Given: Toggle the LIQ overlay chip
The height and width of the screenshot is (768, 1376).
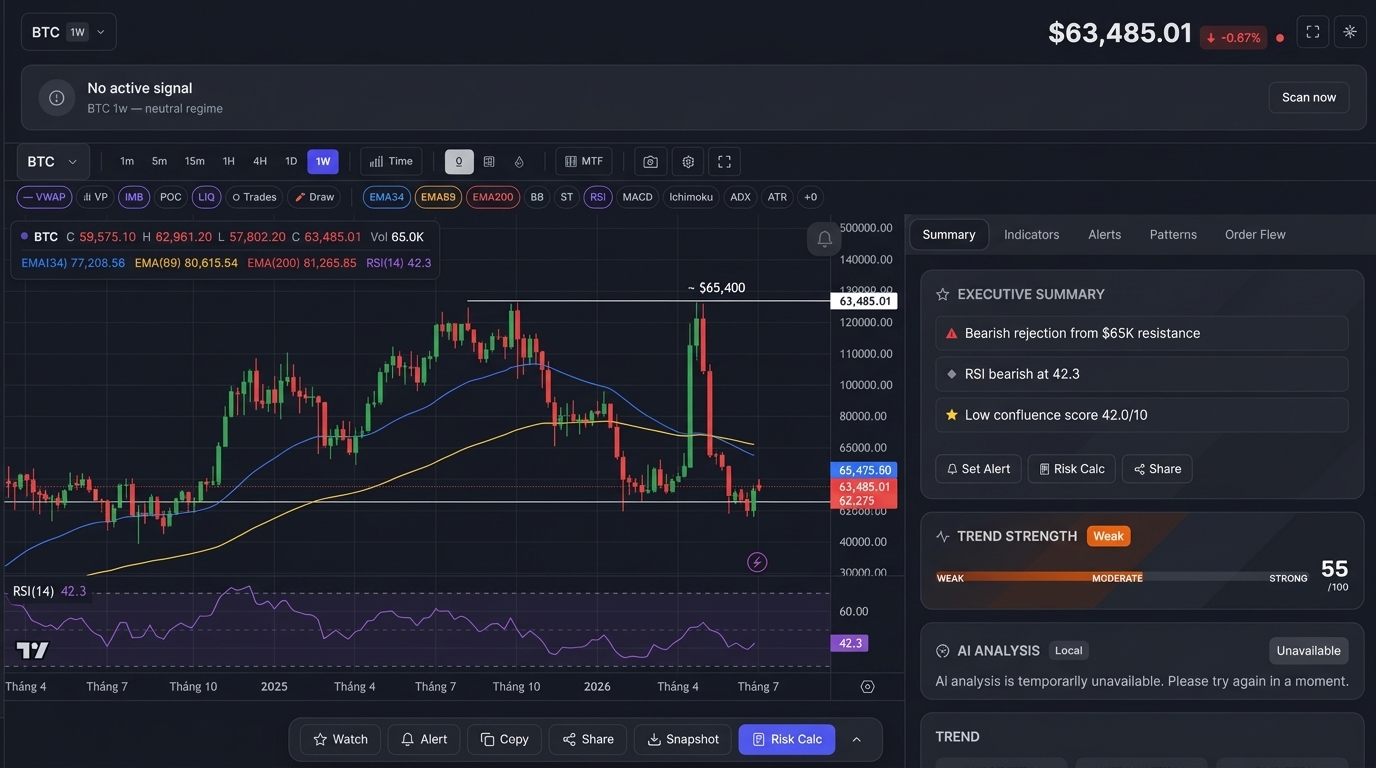Looking at the screenshot, I should coord(206,197).
